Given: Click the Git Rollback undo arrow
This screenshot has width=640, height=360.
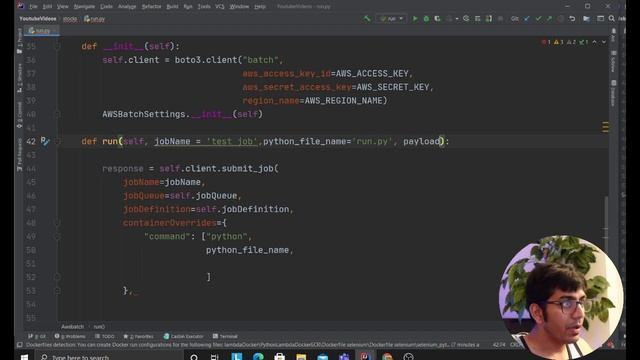Looking at the screenshot, I should click(x=572, y=19).
